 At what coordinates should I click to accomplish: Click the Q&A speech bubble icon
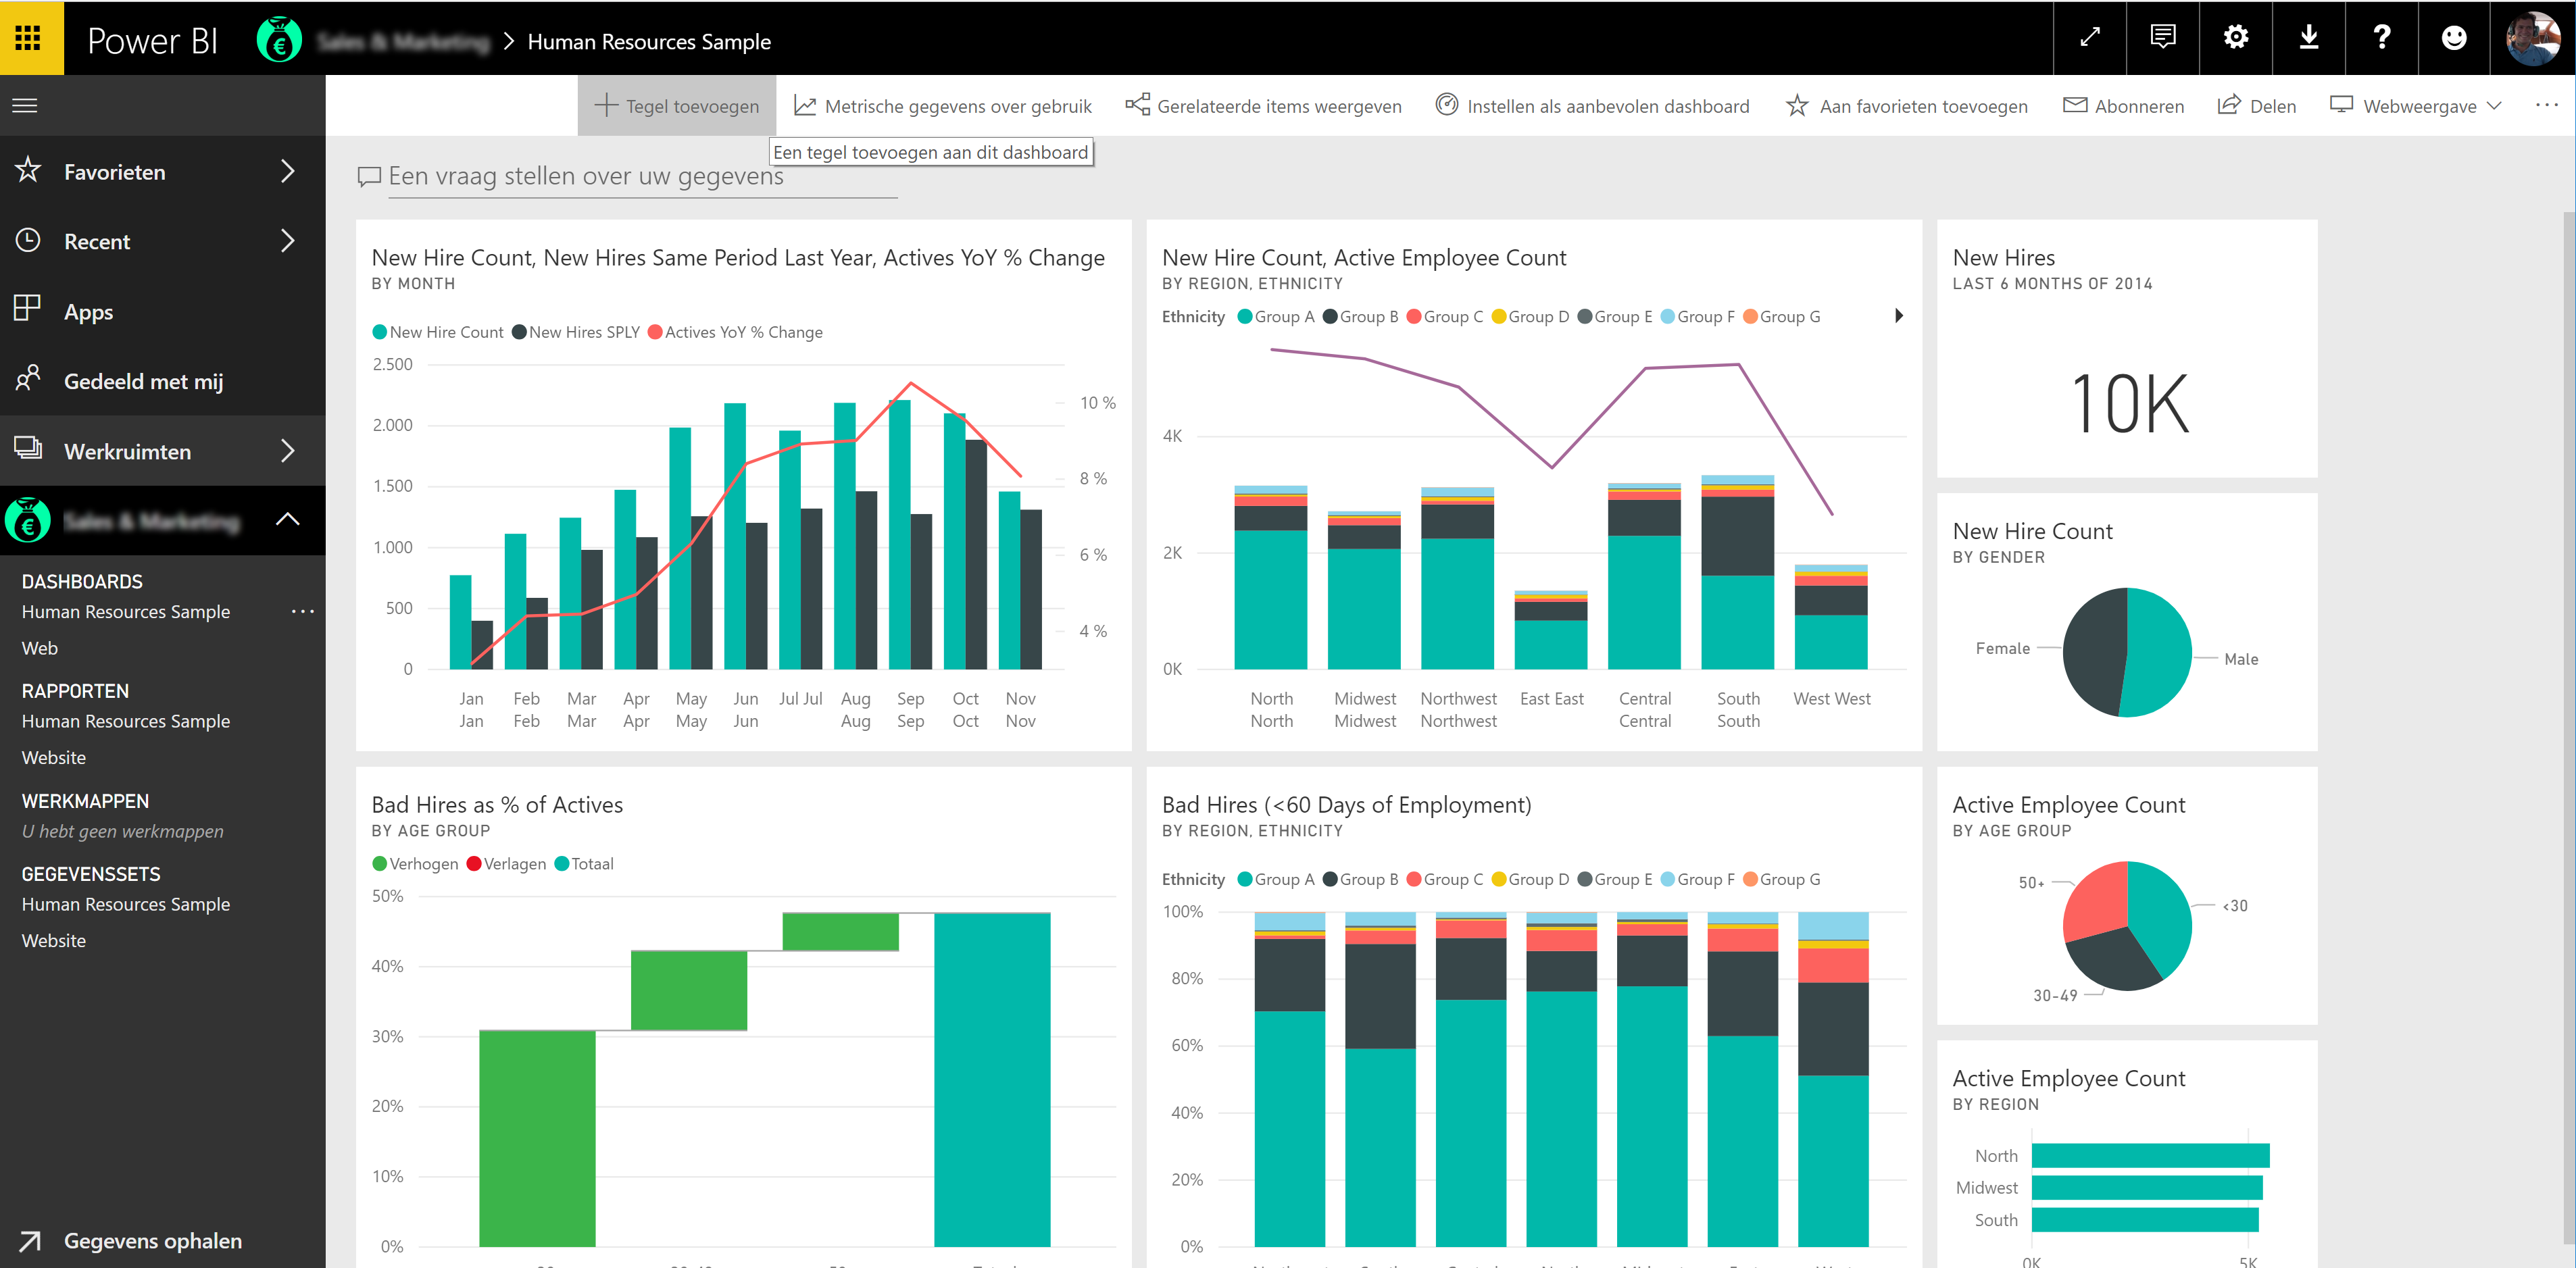(x=369, y=177)
